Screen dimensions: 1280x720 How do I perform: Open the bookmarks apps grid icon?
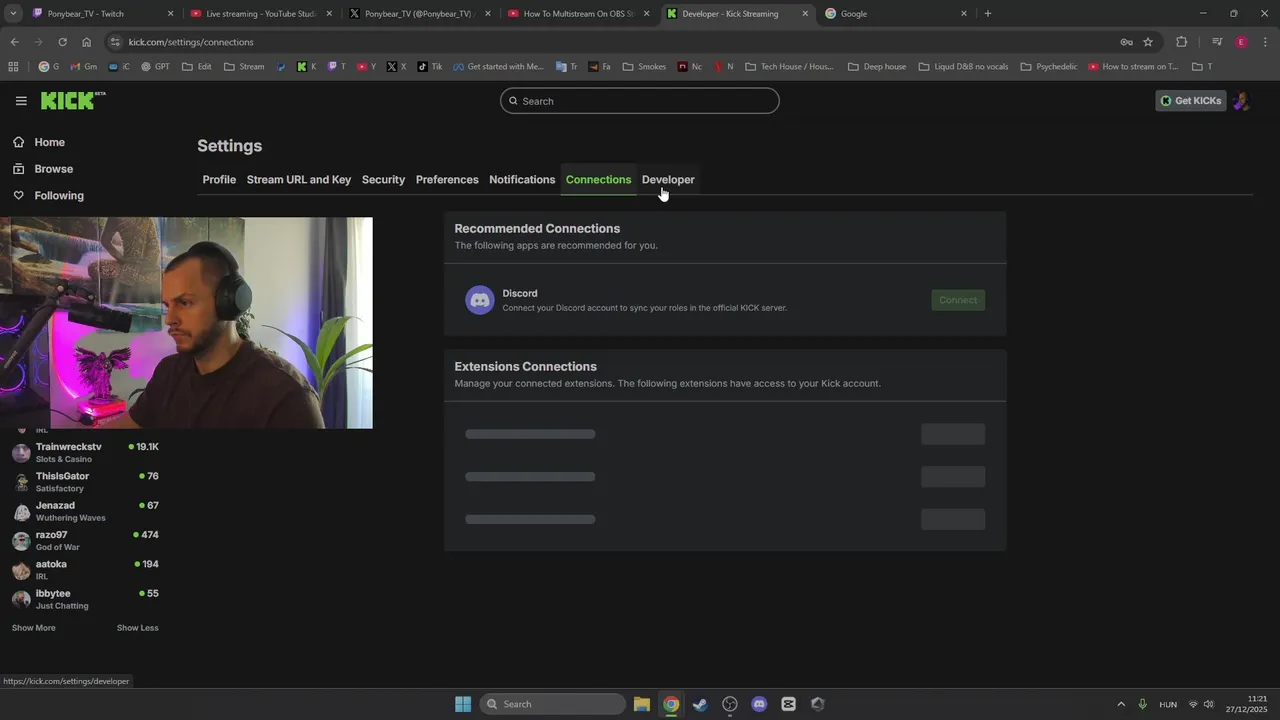pyautogui.click(x=13, y=67)
